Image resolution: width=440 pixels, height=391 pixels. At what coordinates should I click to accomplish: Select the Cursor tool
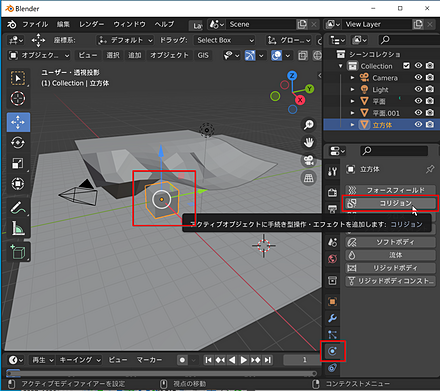[18, 99]
